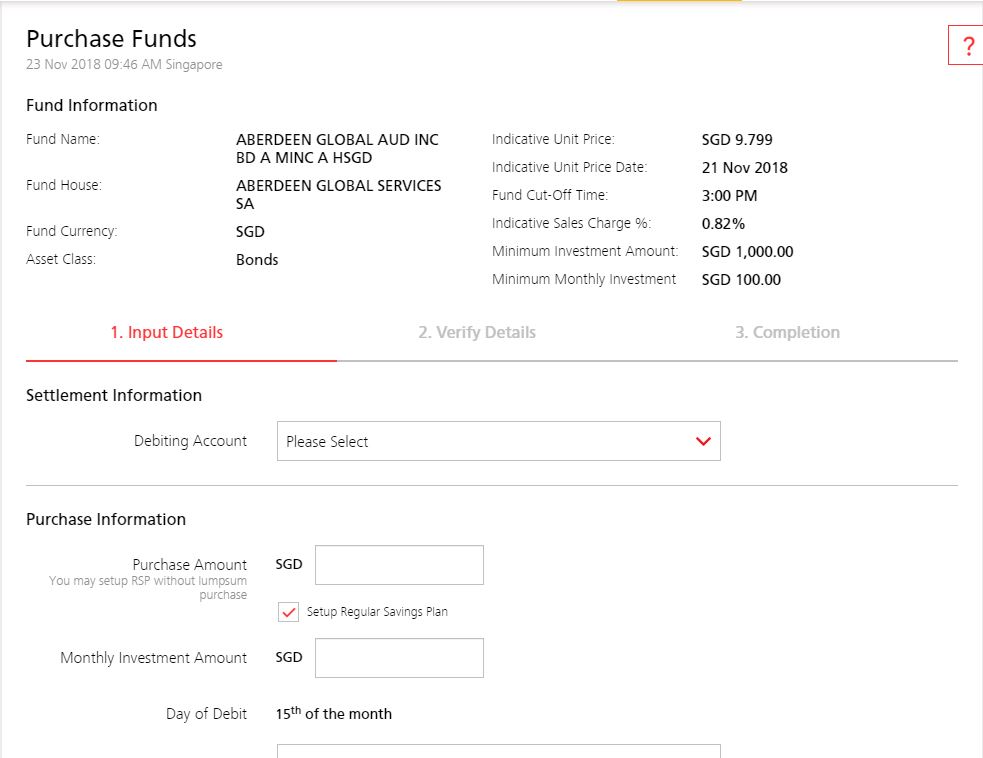Click the Fund Information section heading
The image size is (983, 758).
tap(92, 105)
